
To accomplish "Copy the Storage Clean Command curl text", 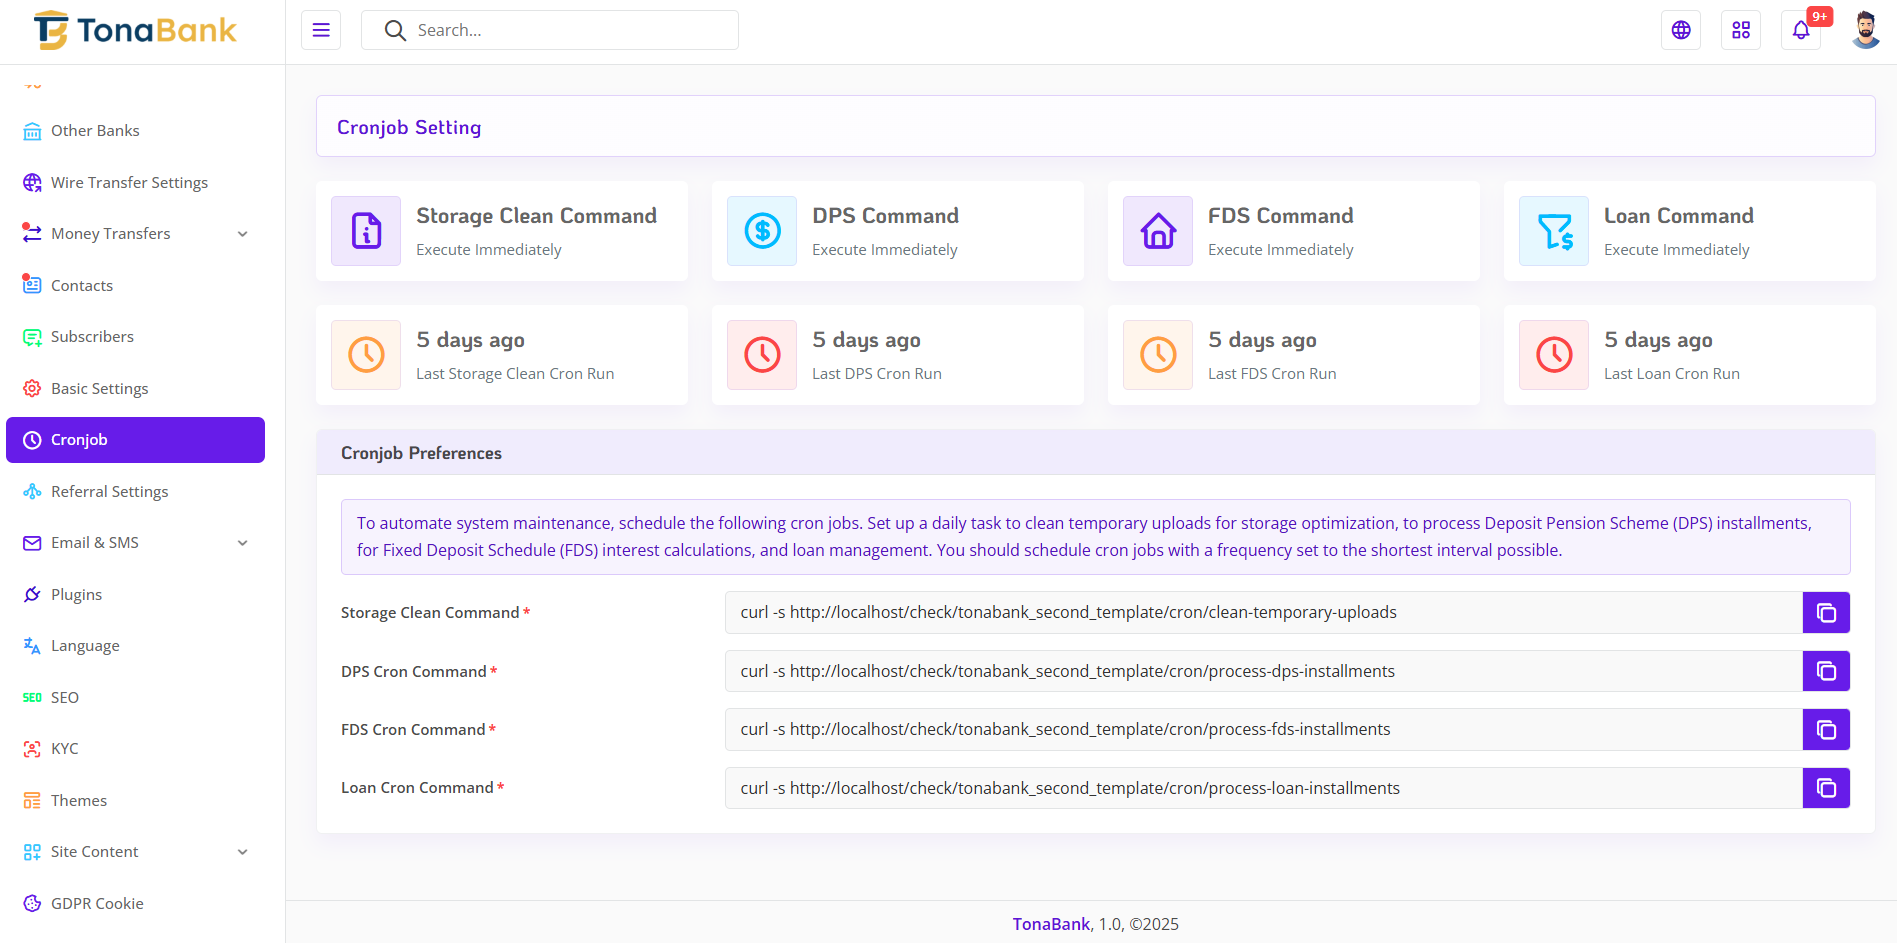I will point(1825,613).
